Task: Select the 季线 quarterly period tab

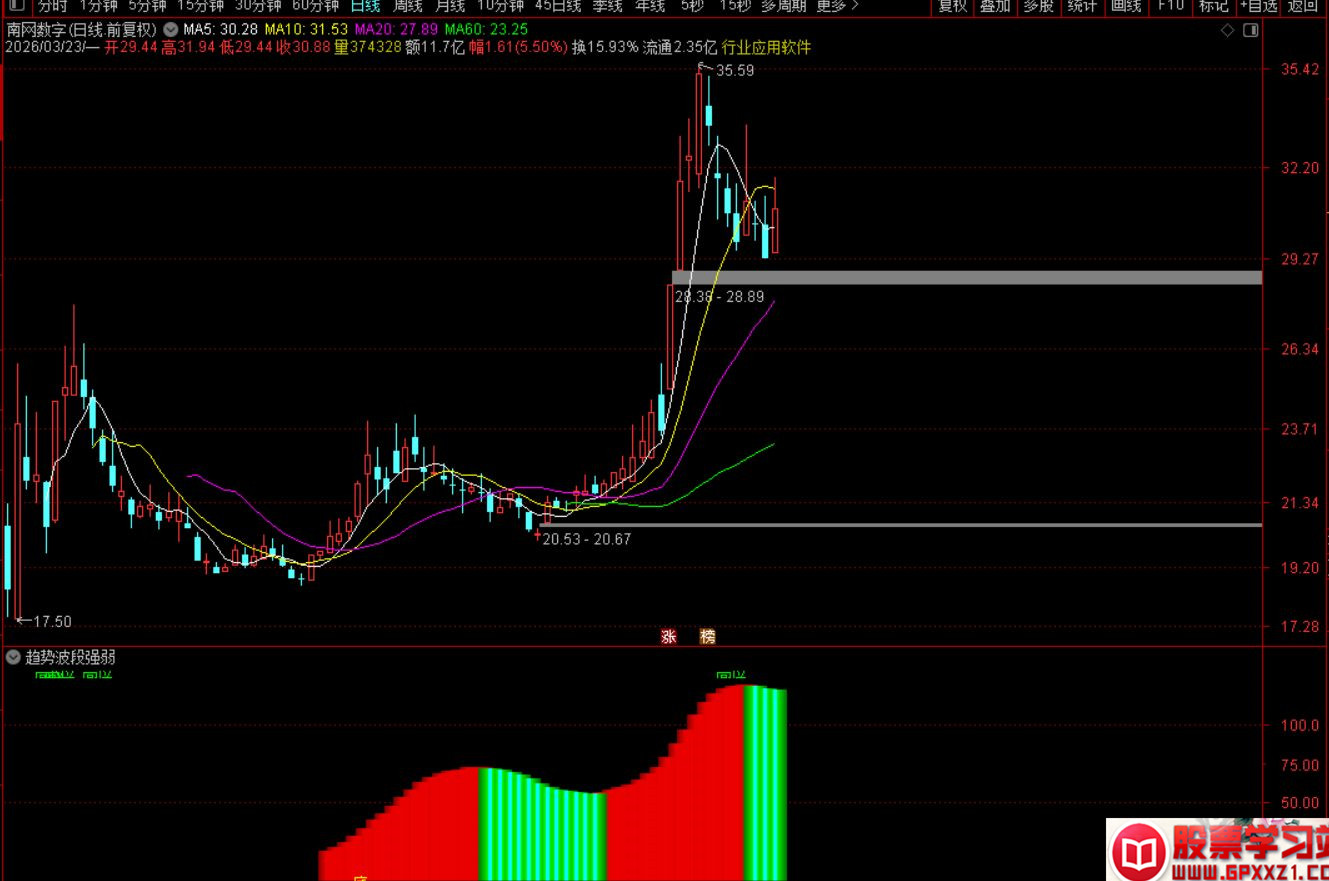Action: pyautogui.click(x=607, y=6)
